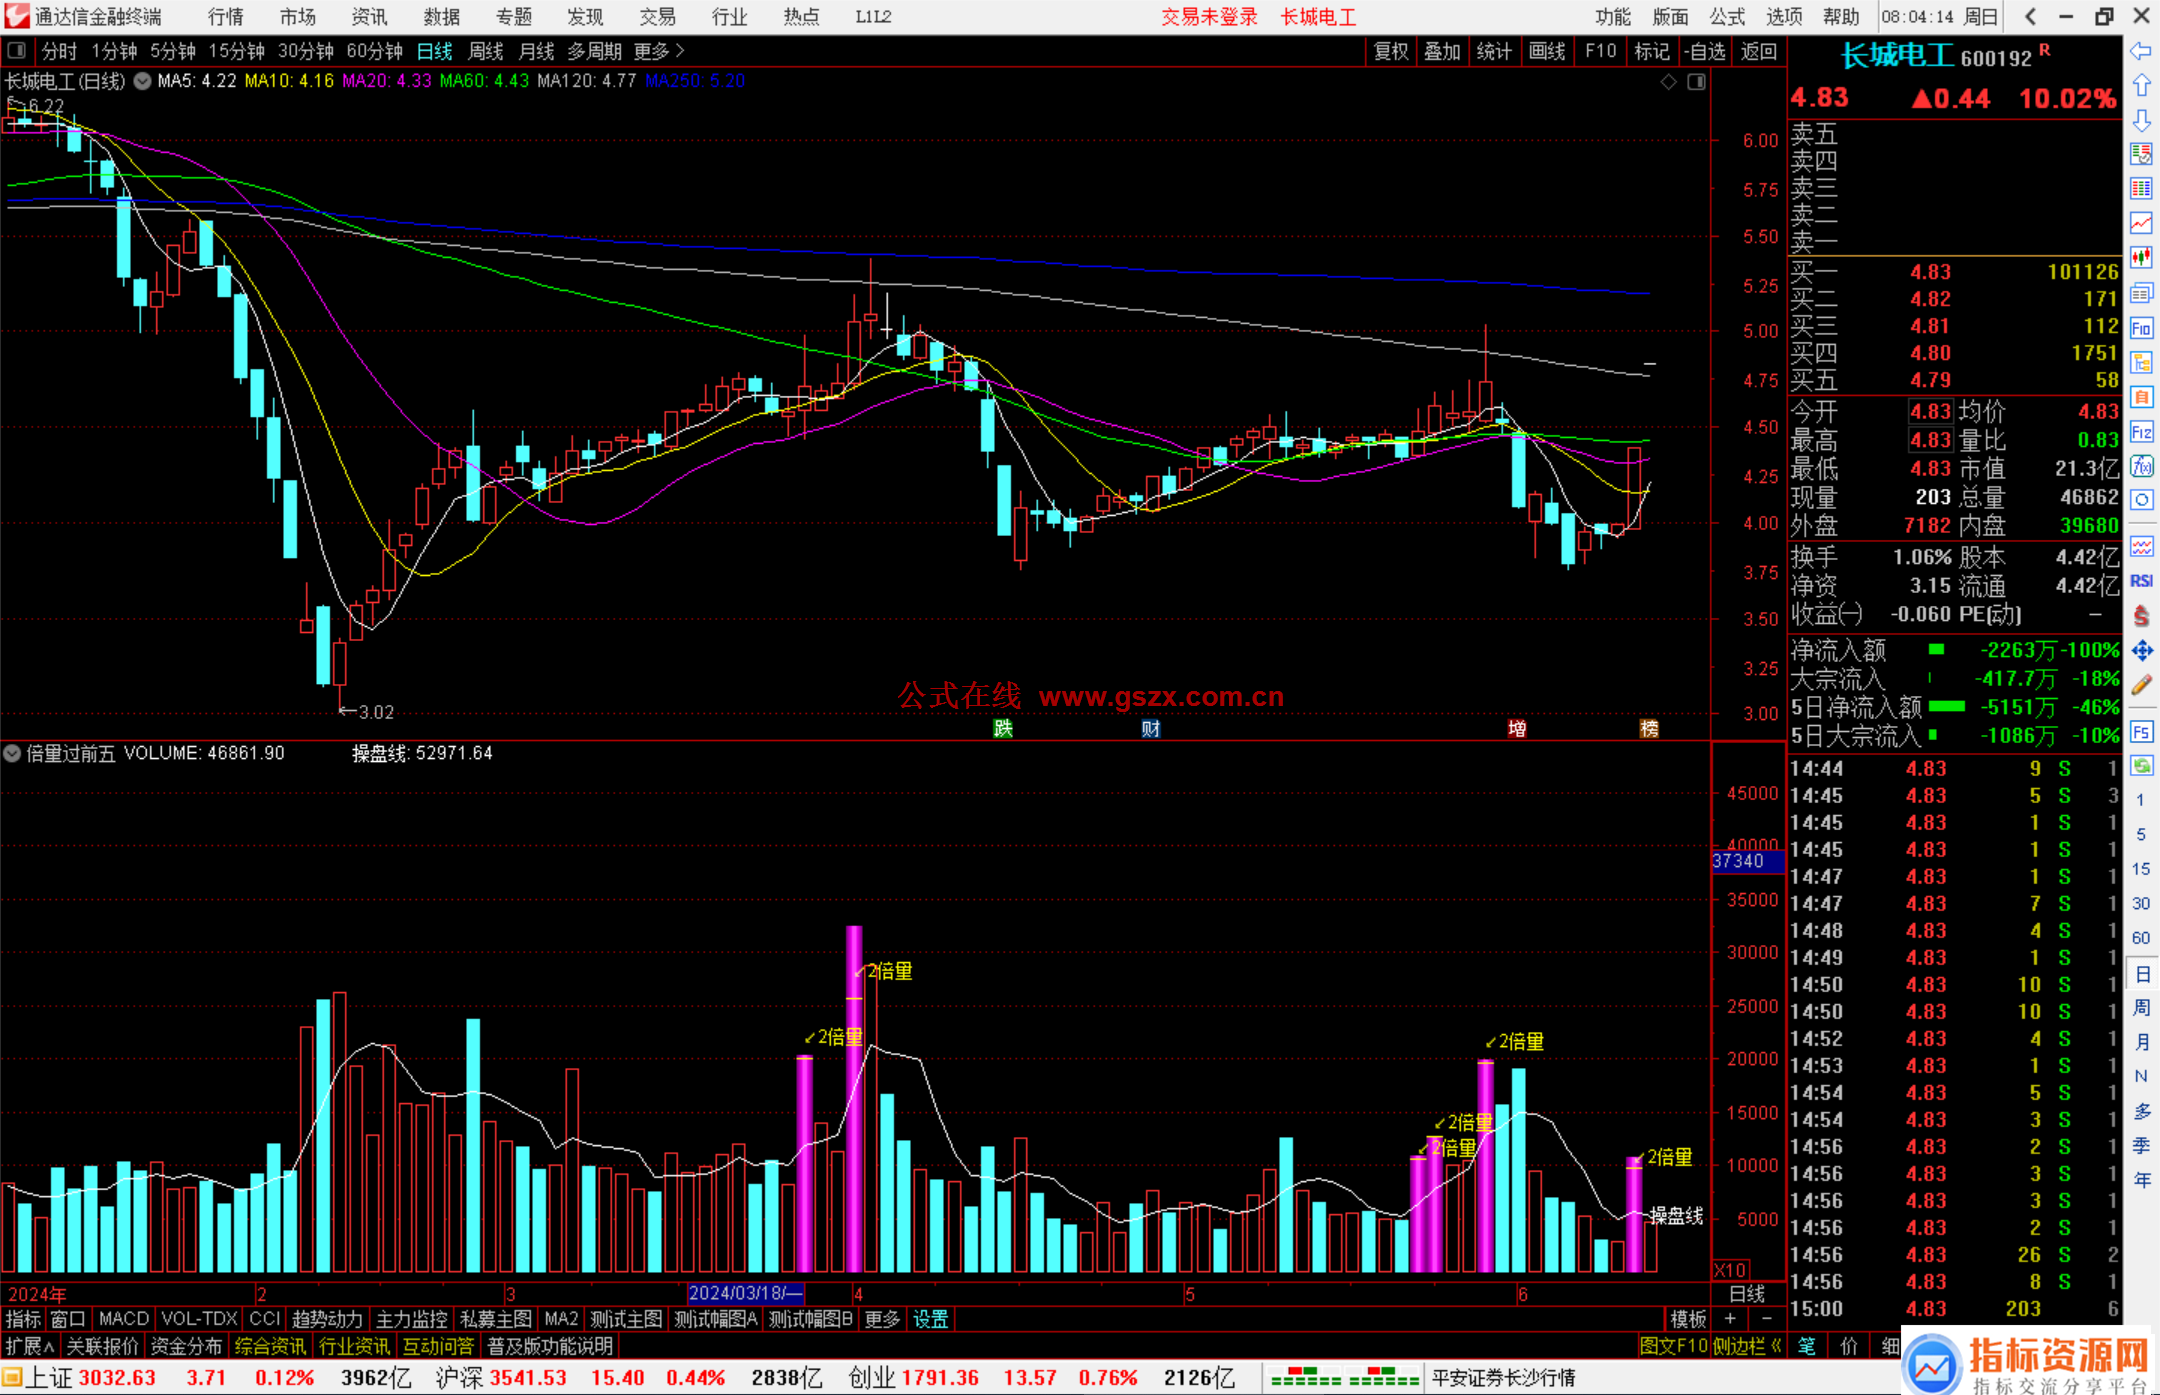Open the 资讯 menu

[x=369, y=16]
